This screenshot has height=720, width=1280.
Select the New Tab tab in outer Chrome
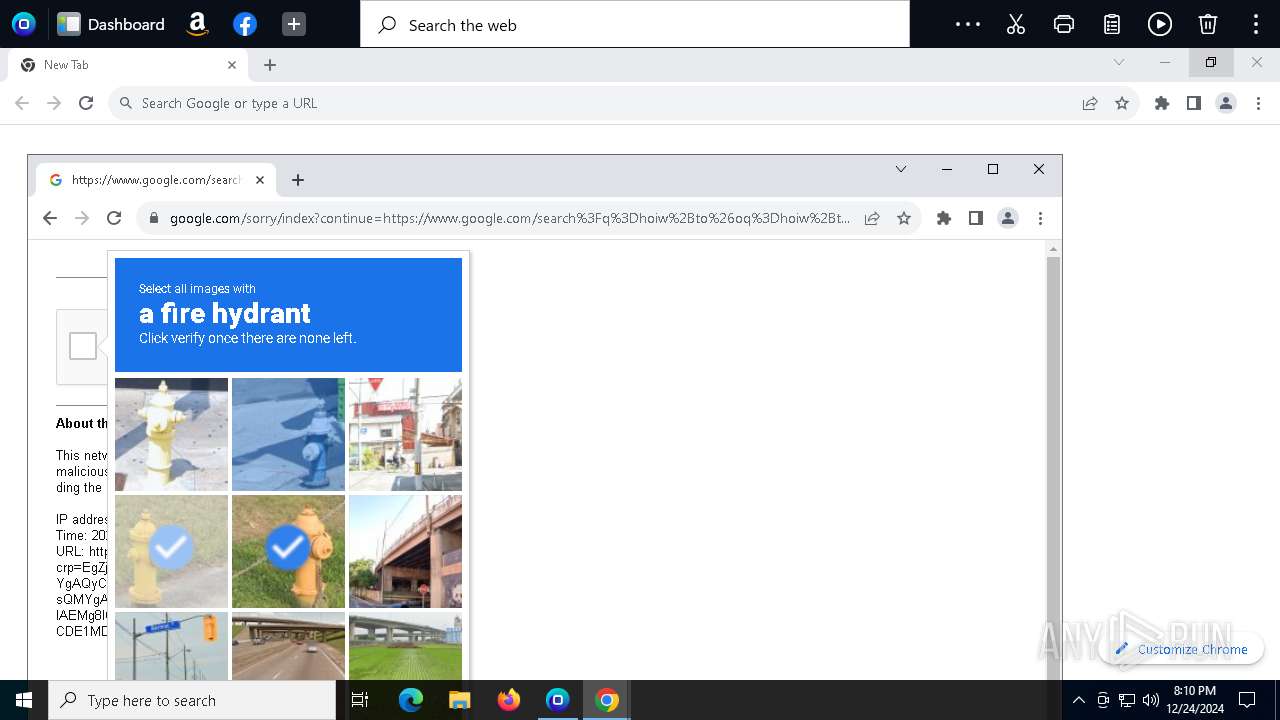tap(127, 65)
